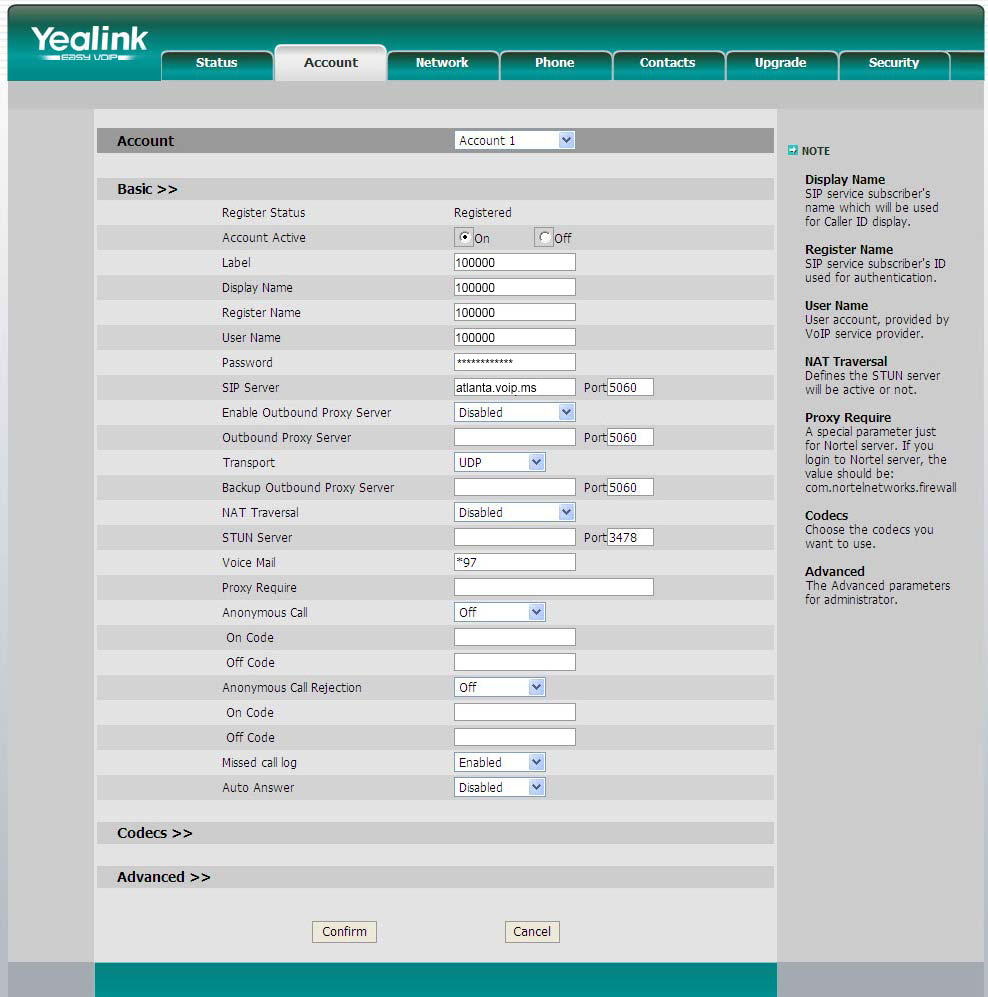Open the Auto Answer dropdown

click(x=500, y=787)
